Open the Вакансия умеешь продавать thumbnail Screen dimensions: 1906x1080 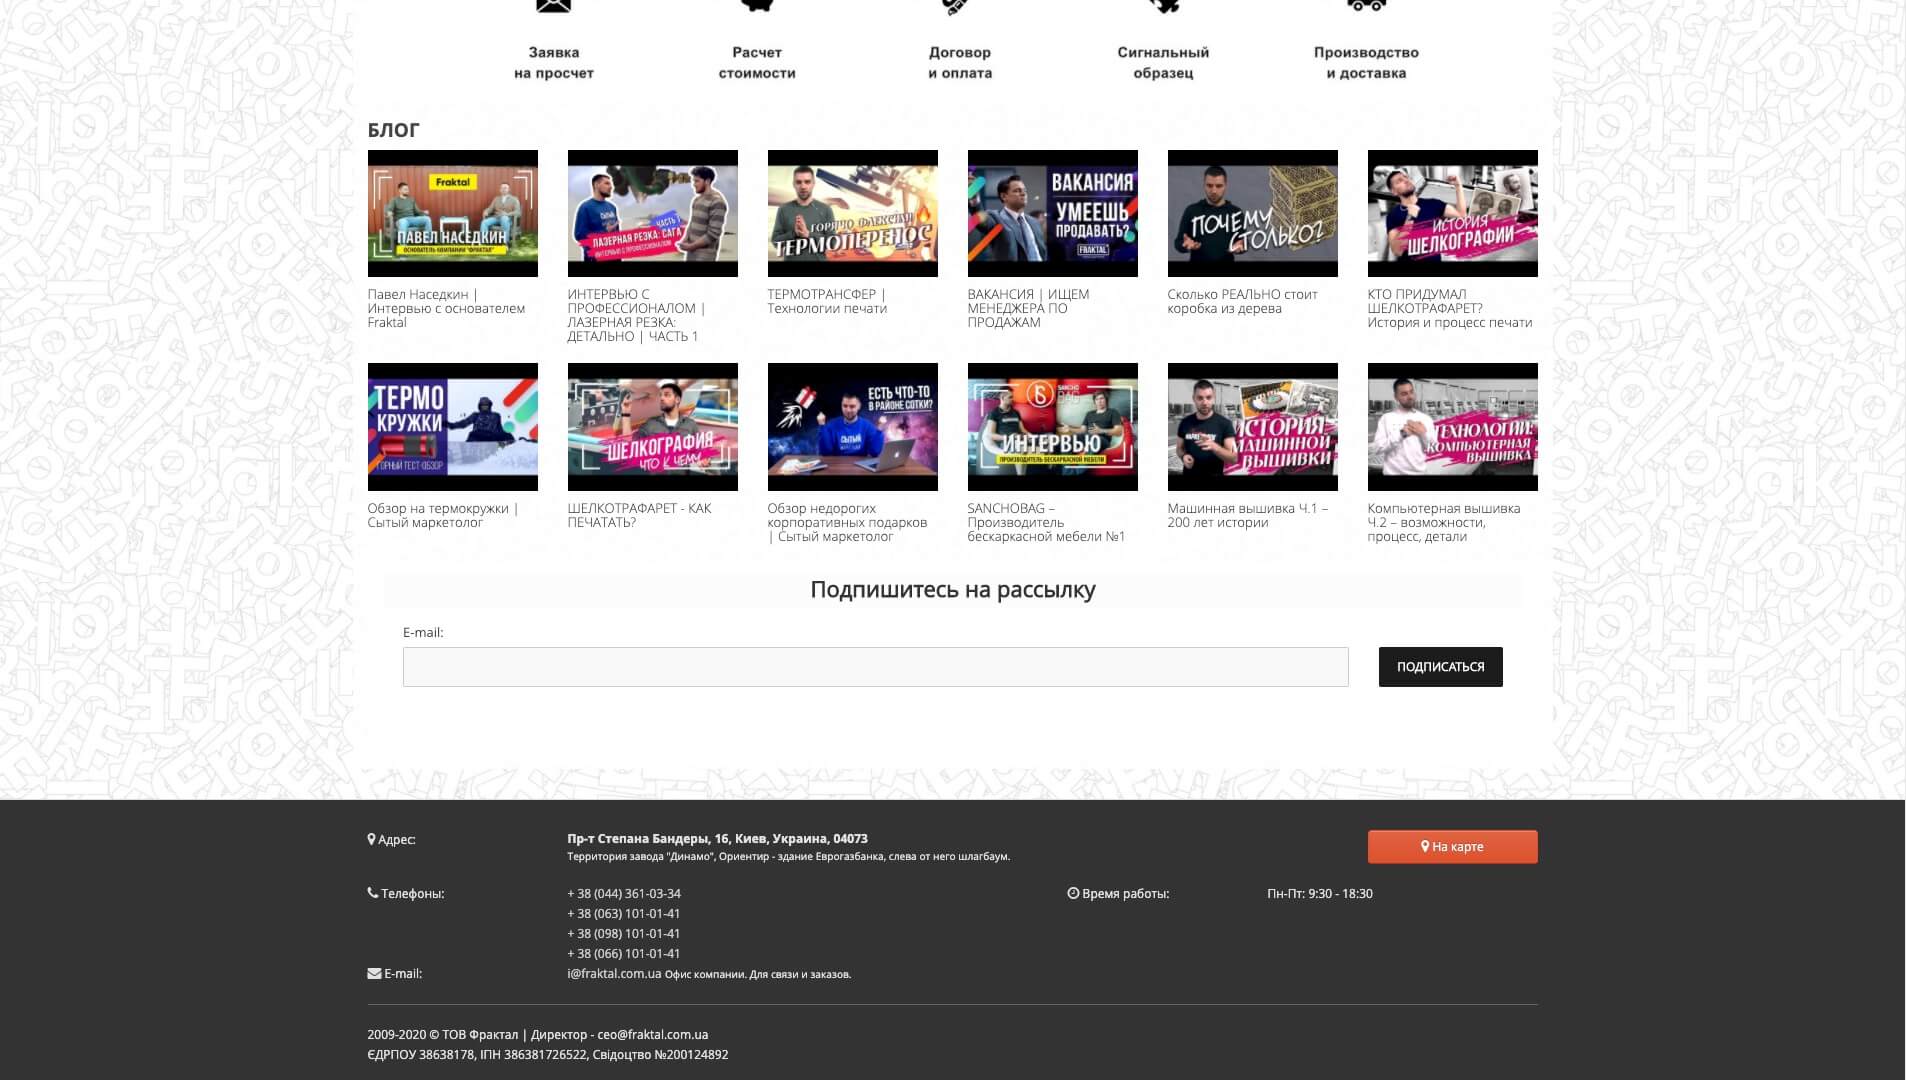tap(1052, 213)
